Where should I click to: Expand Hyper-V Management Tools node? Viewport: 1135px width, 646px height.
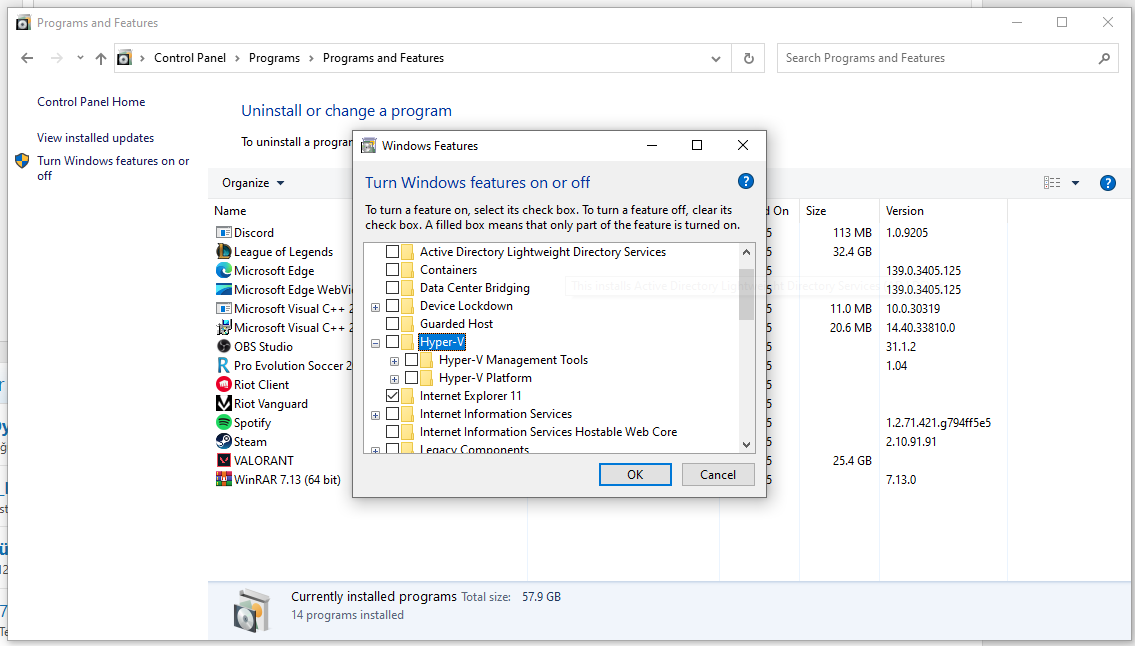click(394, 361)
